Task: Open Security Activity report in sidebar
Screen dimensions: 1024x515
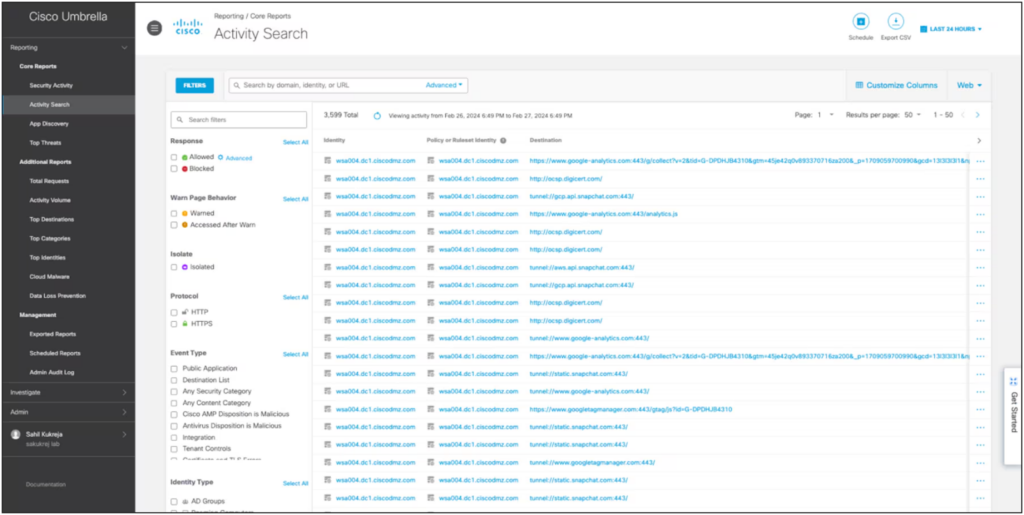Action: (51, 85)
